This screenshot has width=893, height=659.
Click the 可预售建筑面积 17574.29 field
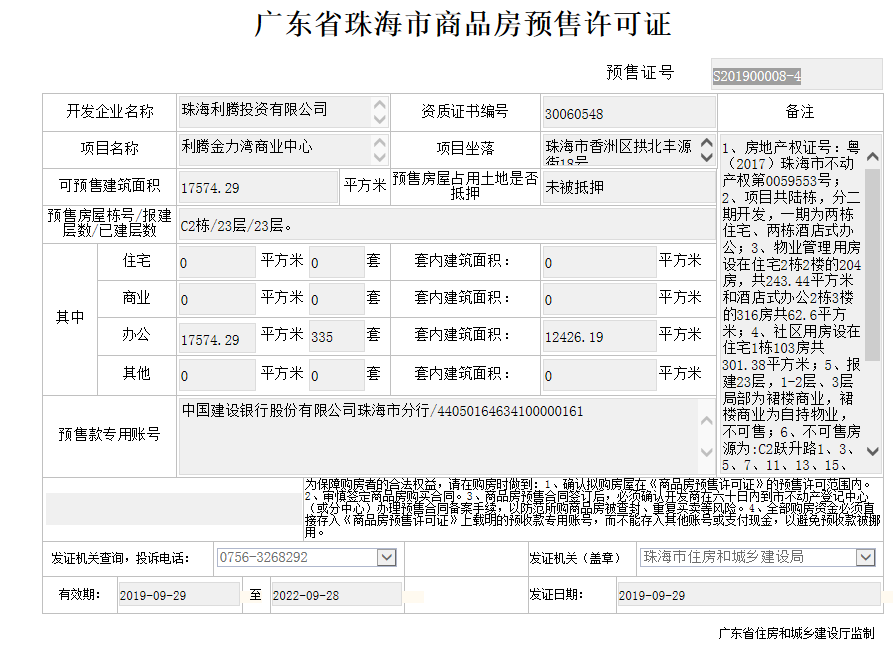click(x=257, y=187)
